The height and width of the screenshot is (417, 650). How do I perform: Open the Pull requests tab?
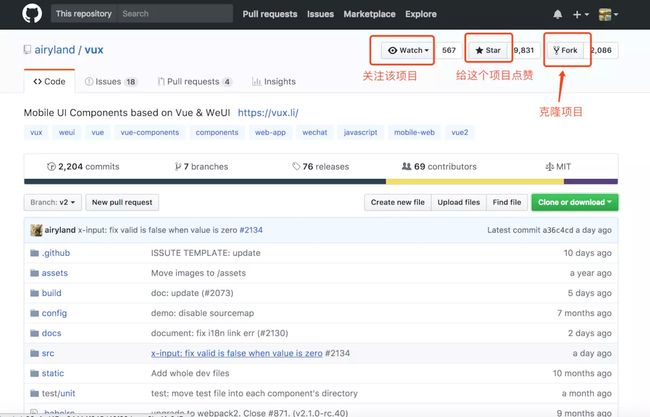pyautogui.click(x=194, y=82)
